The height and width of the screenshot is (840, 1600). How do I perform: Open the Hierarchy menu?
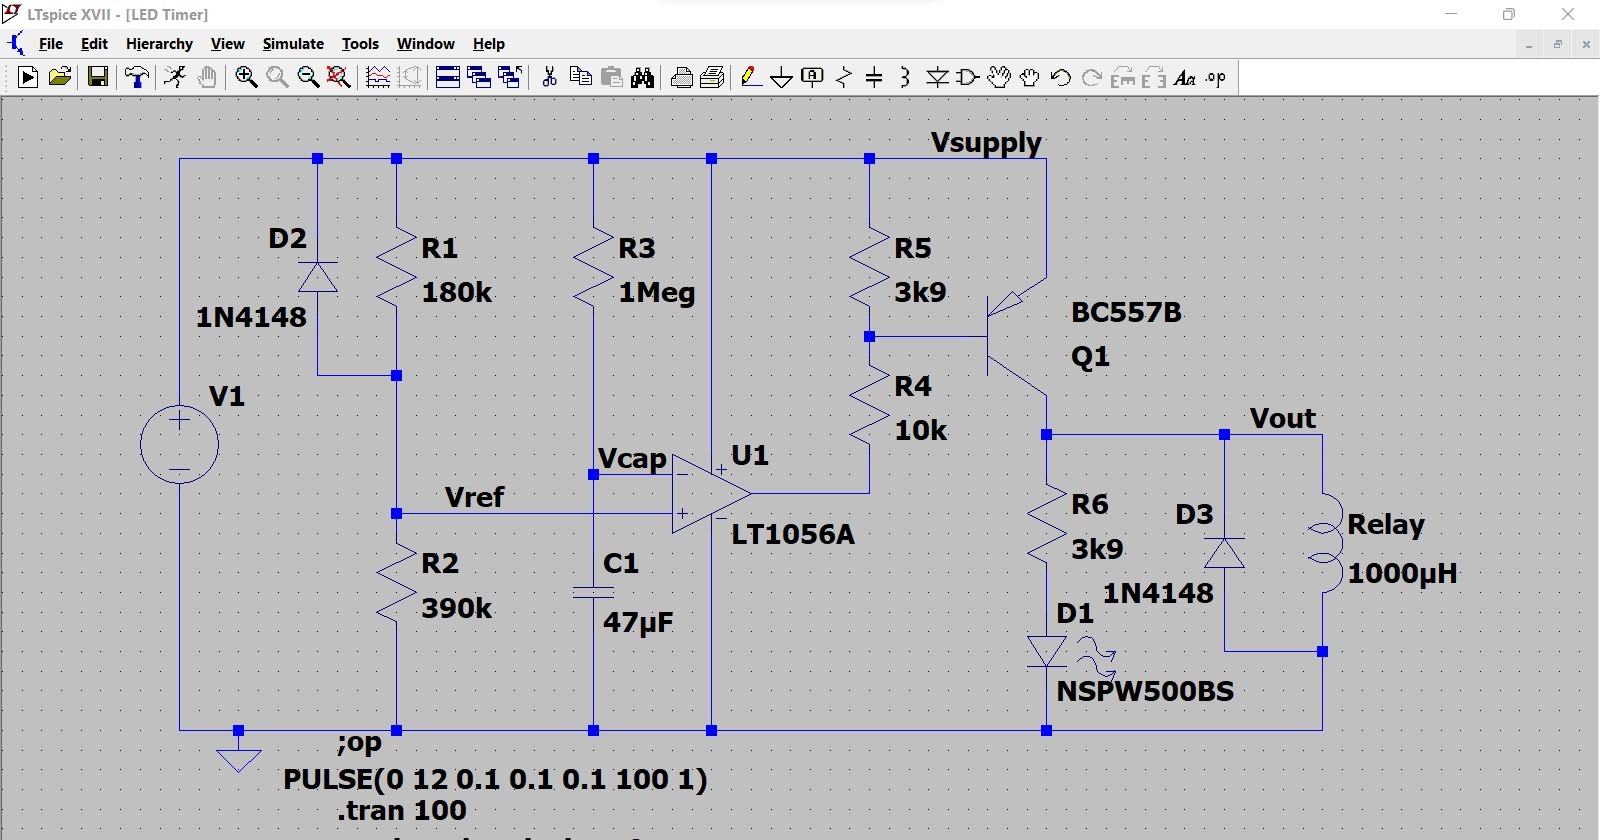[x=159, y=44]
